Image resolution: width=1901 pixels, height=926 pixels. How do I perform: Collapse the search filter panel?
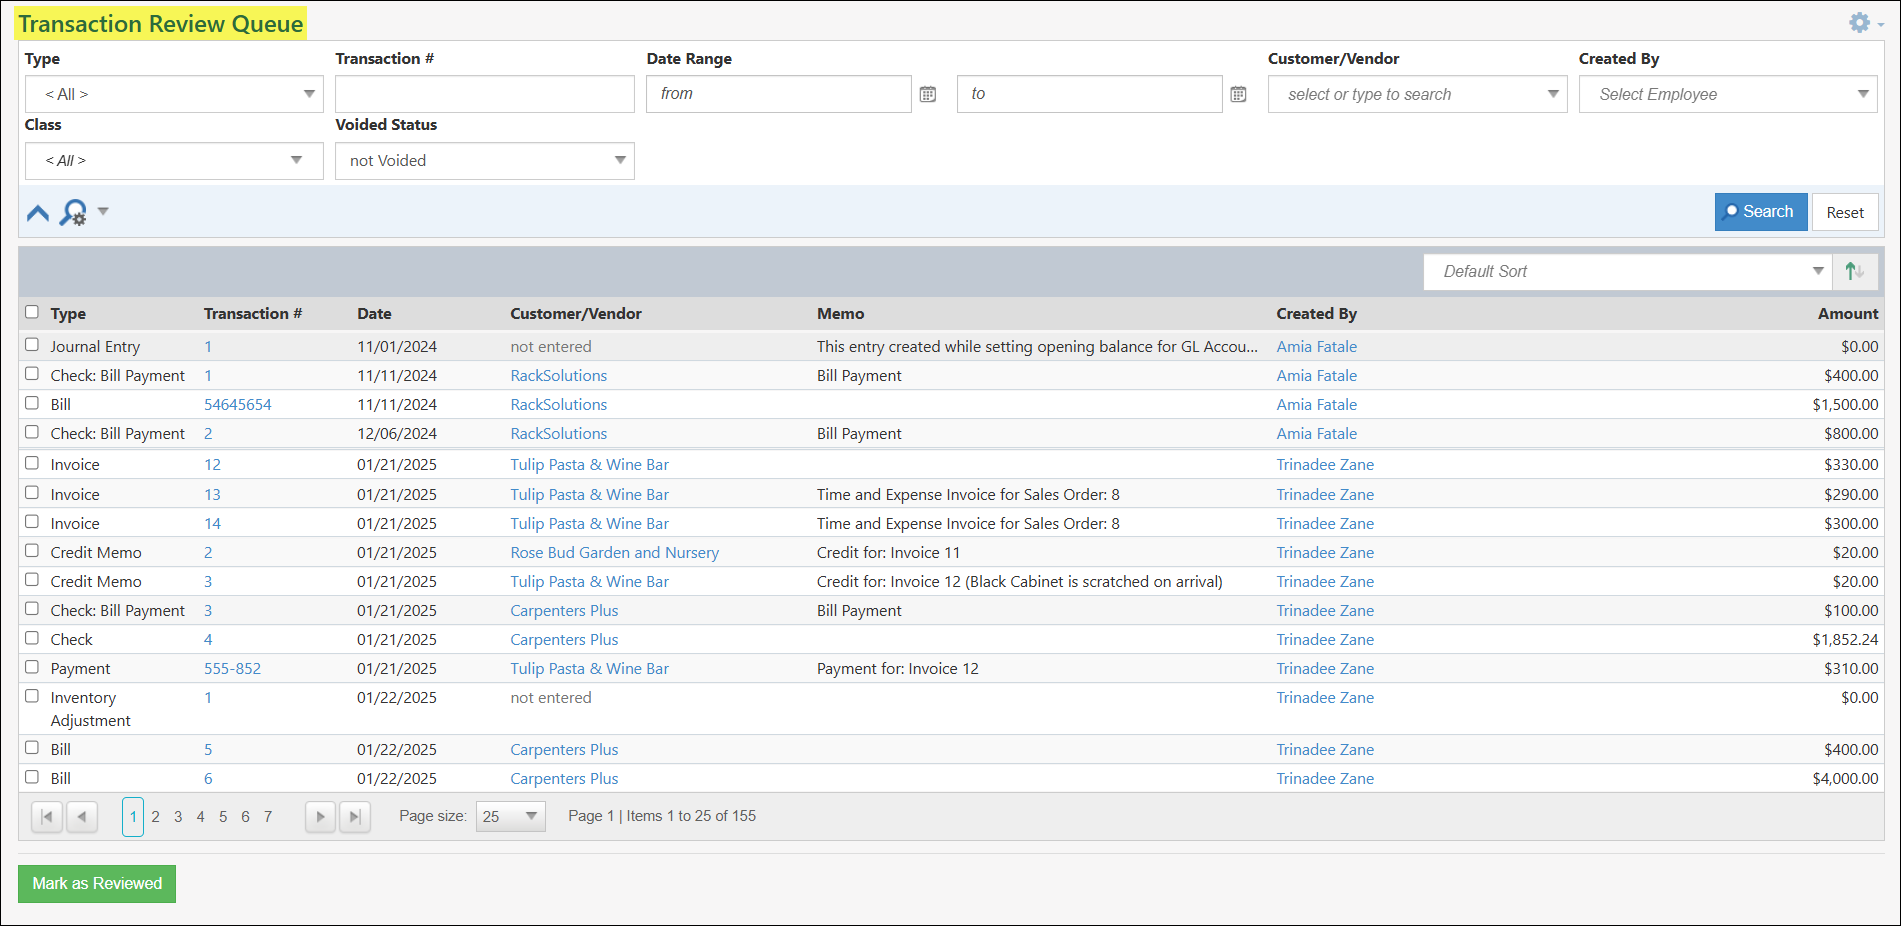pyautogui.click(x=37, y=212)
